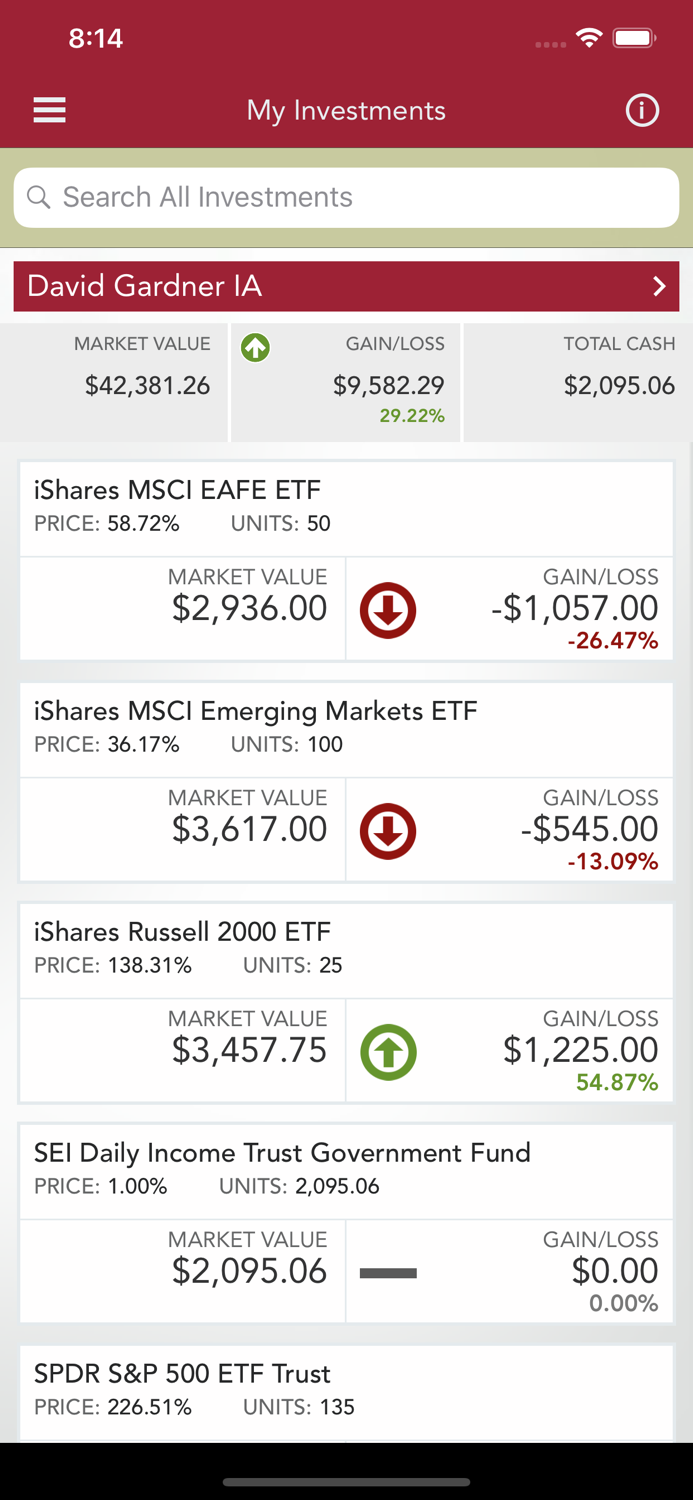Tap red down arrow on Emerging Markets ETF
Viewport: 693px width, 1500px height.
point(388,831)
